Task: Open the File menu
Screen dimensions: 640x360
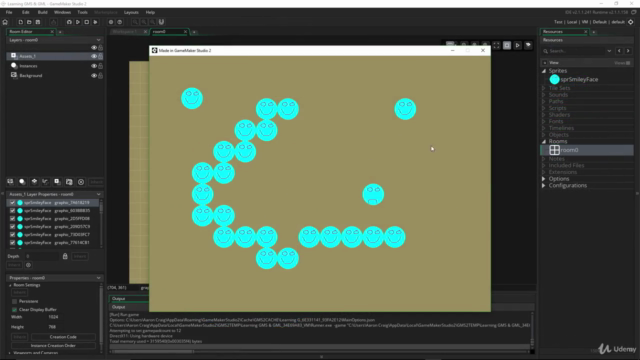Action: point(9,13)
